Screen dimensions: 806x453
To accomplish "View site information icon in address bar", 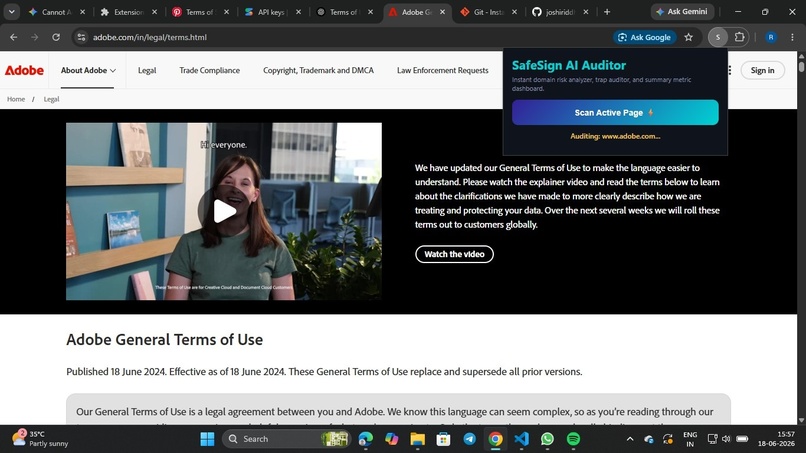I will 81,37.
